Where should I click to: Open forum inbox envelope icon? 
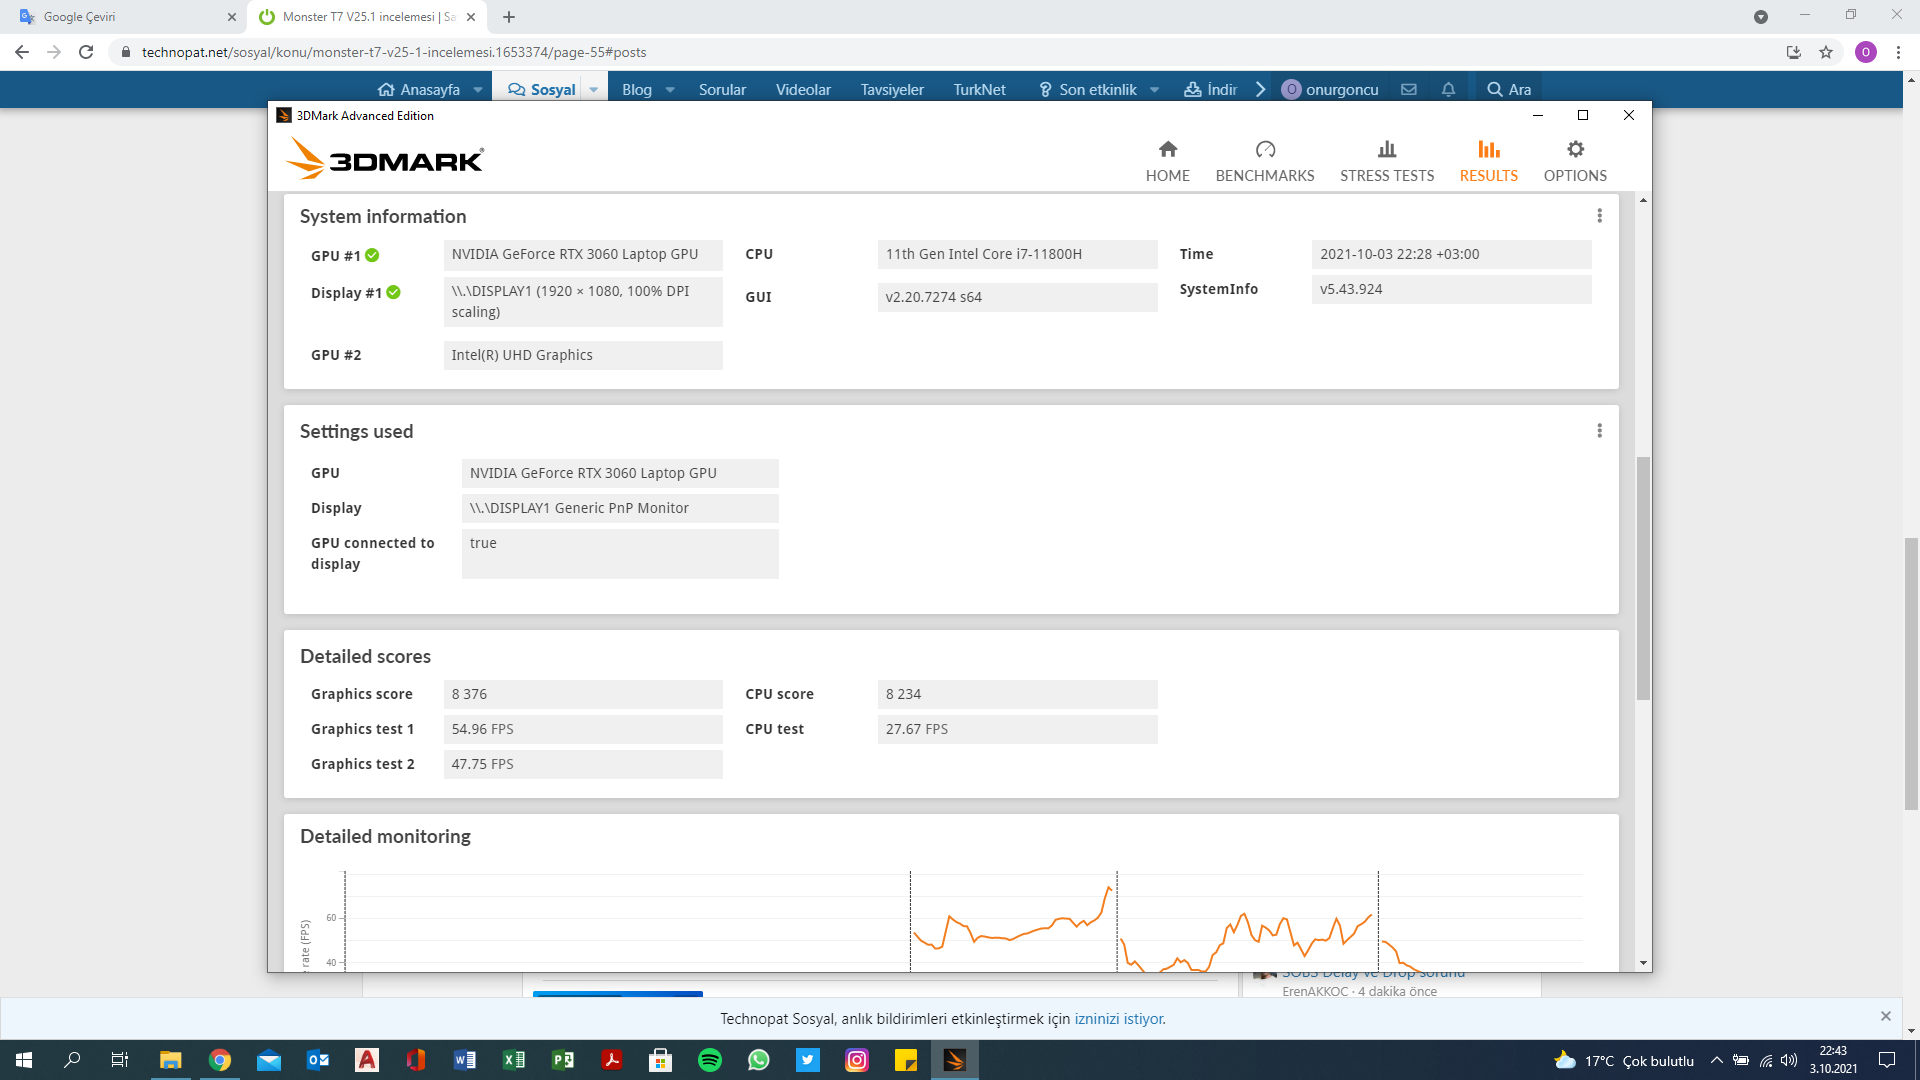(1408, 89)
